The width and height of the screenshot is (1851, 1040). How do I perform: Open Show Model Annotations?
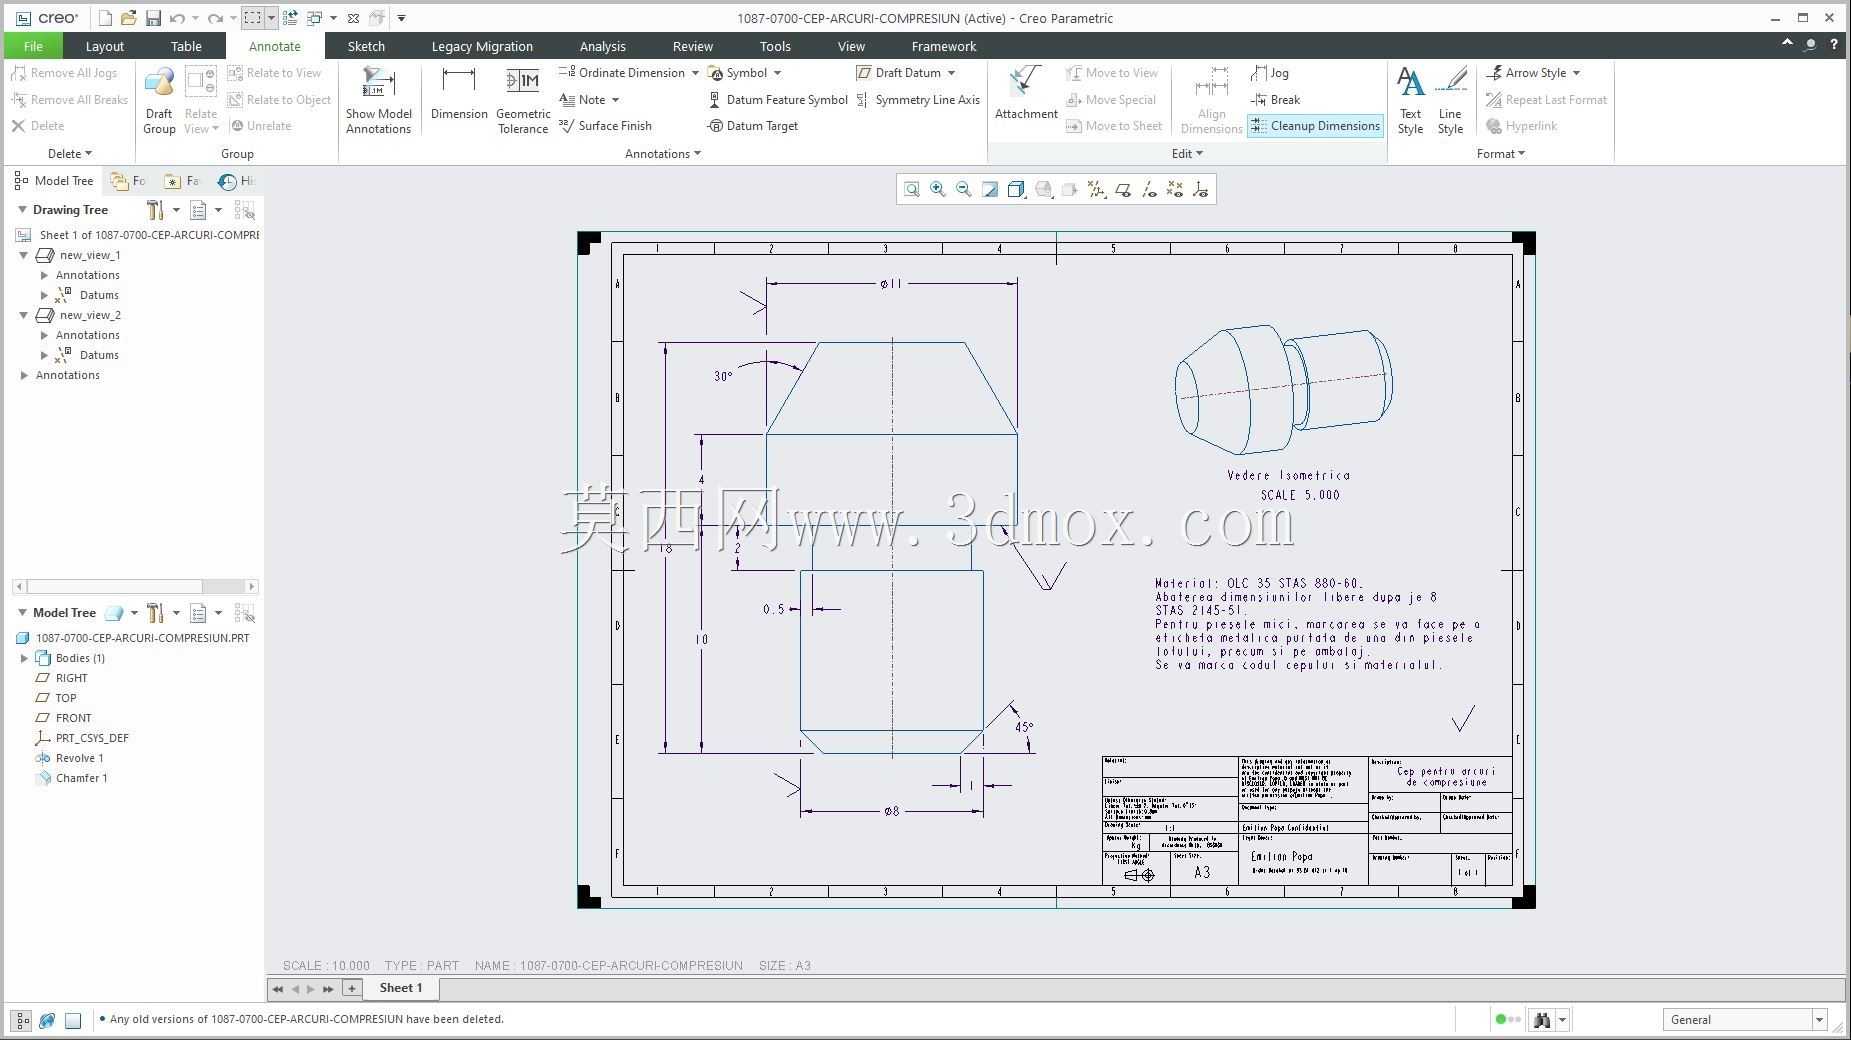[379, 100]
